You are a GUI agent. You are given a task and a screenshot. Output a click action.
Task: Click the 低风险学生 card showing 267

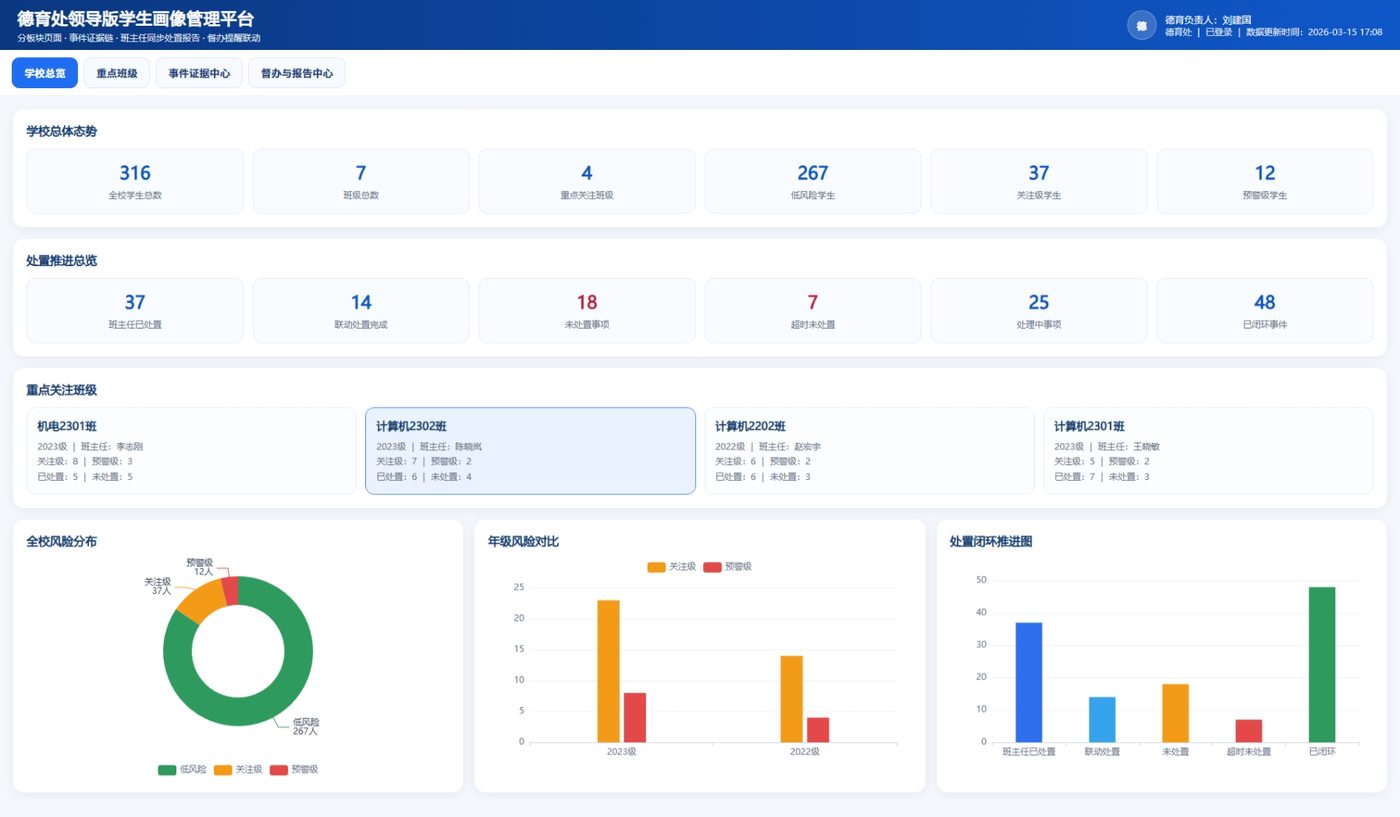tap(813, 181)
